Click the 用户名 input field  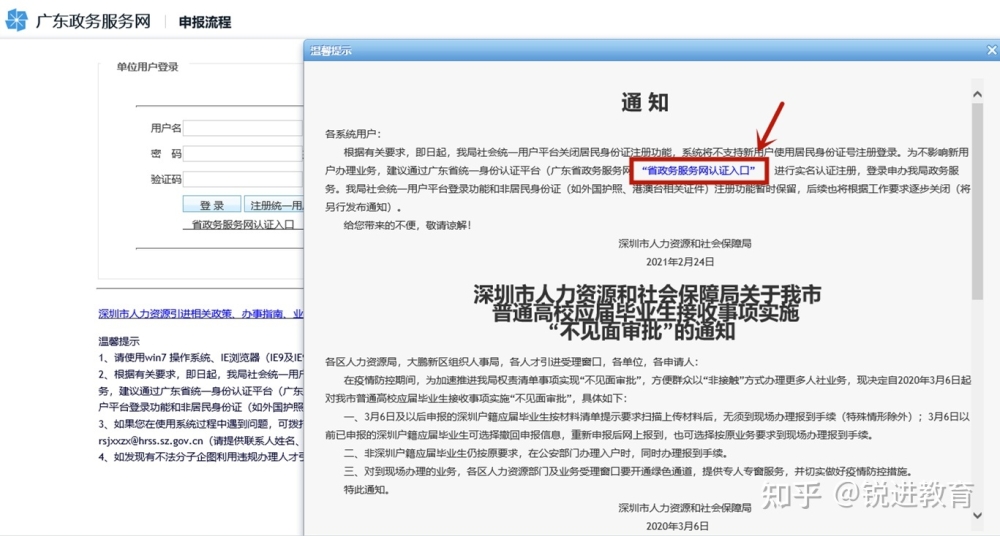click(243, 128)
